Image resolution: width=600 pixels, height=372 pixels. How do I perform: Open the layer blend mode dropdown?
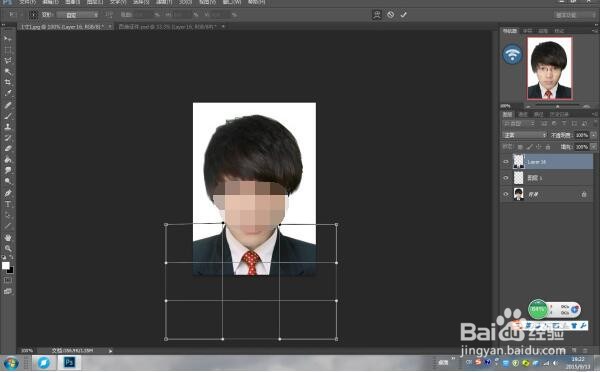tap(525, 135)
